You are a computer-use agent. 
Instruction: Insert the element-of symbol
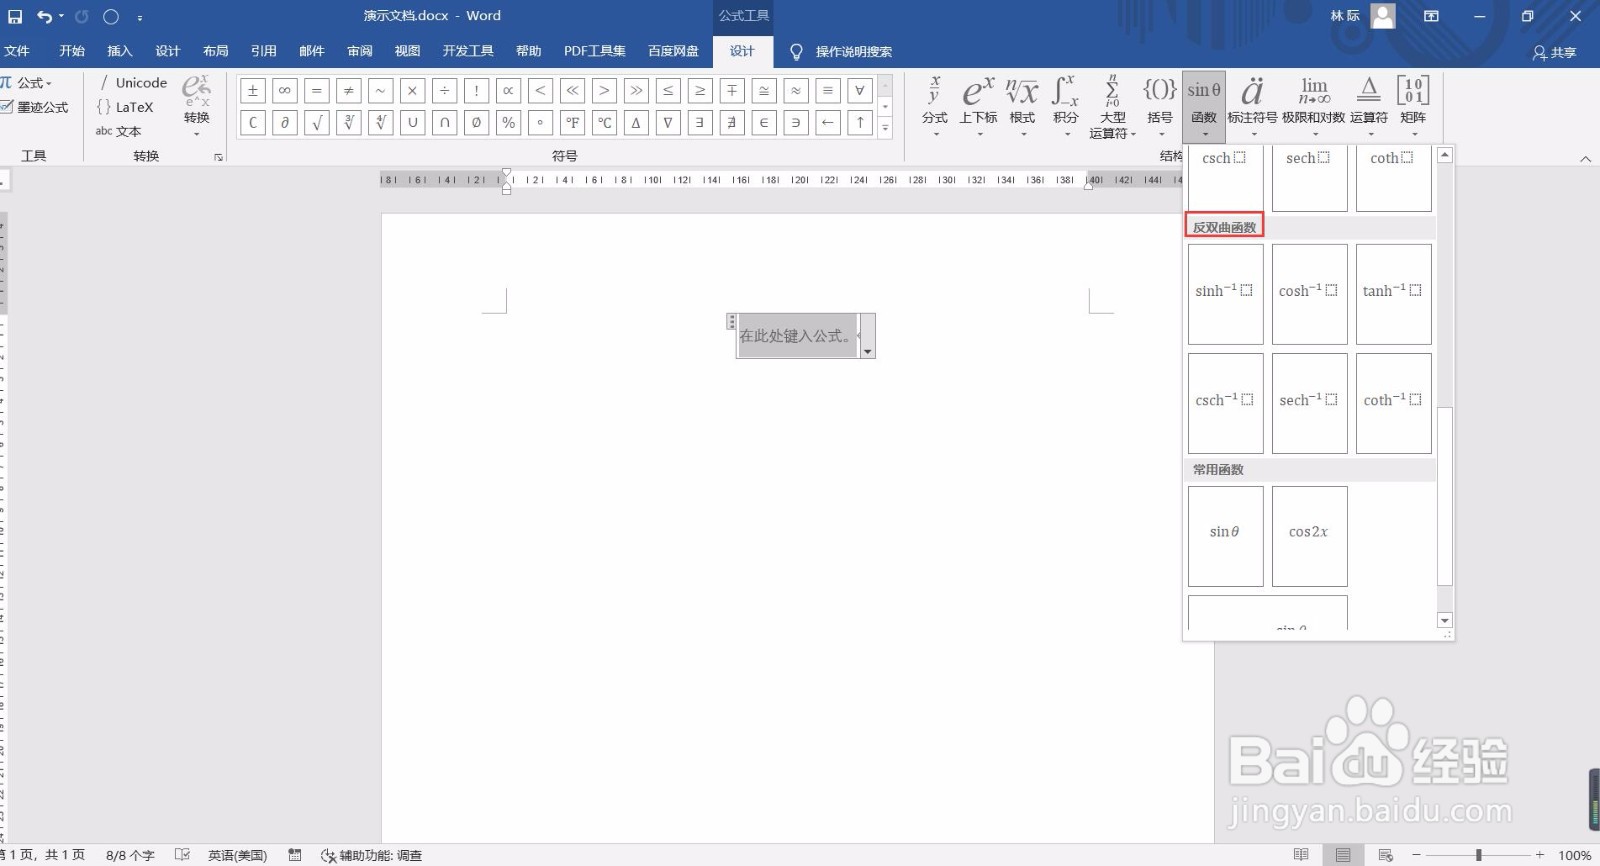764,123
